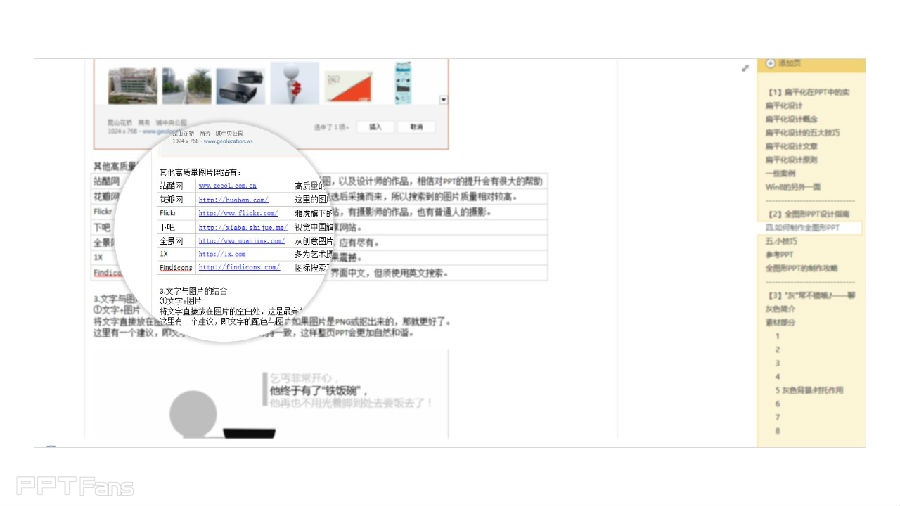Open subpage 7 under 素材部分
Image resolution: width=900 pixels, height=506 pixels.
click(778, 418)
